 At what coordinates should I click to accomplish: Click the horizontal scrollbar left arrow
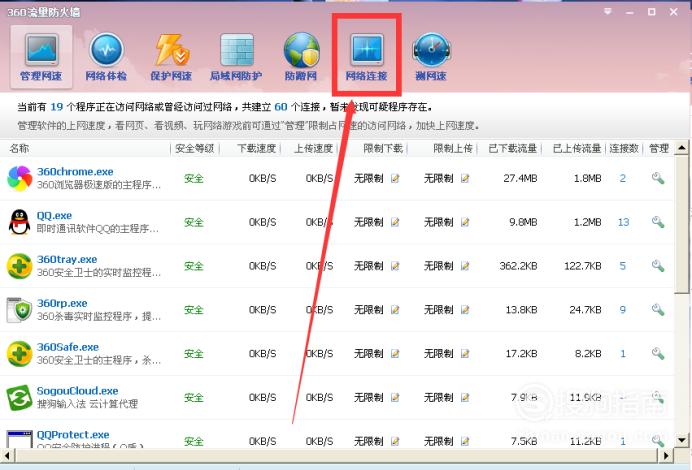(6, 455)
